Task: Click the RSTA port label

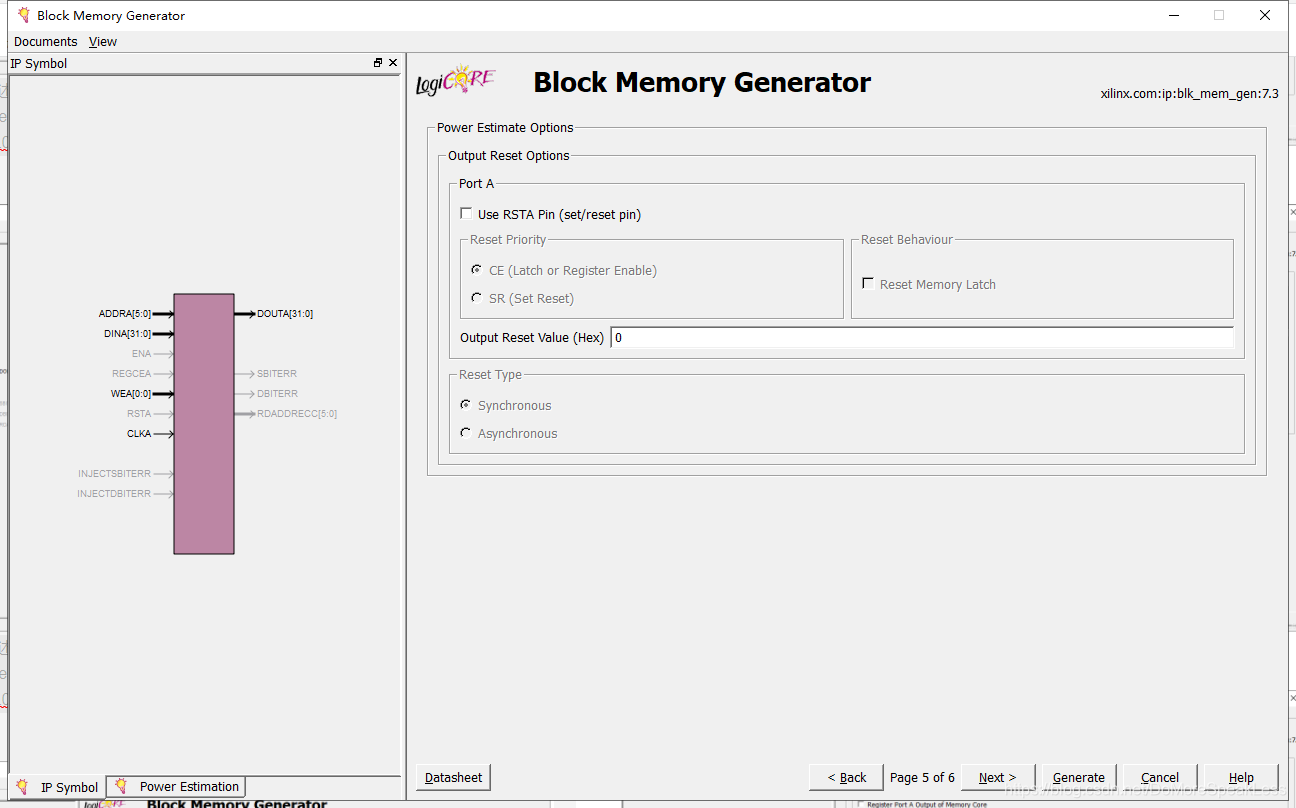Action: (139, 414)
